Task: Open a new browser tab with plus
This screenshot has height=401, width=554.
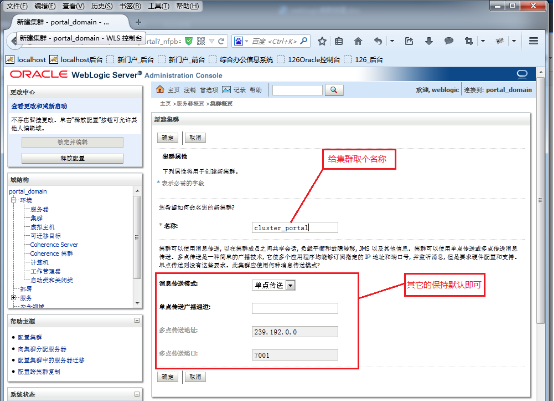Action: tap(138, 22)
